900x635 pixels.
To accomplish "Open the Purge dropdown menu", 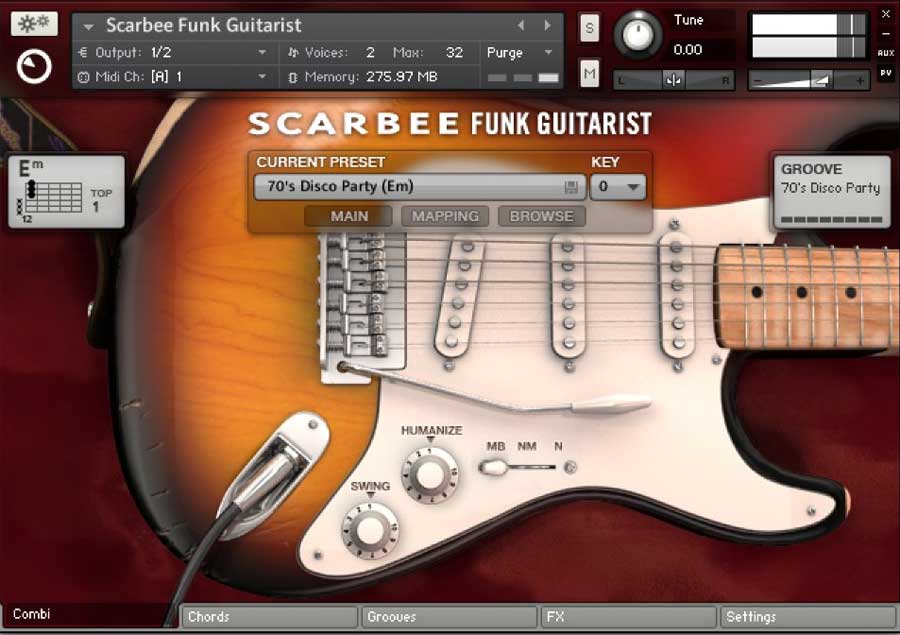I will point(520,52).
